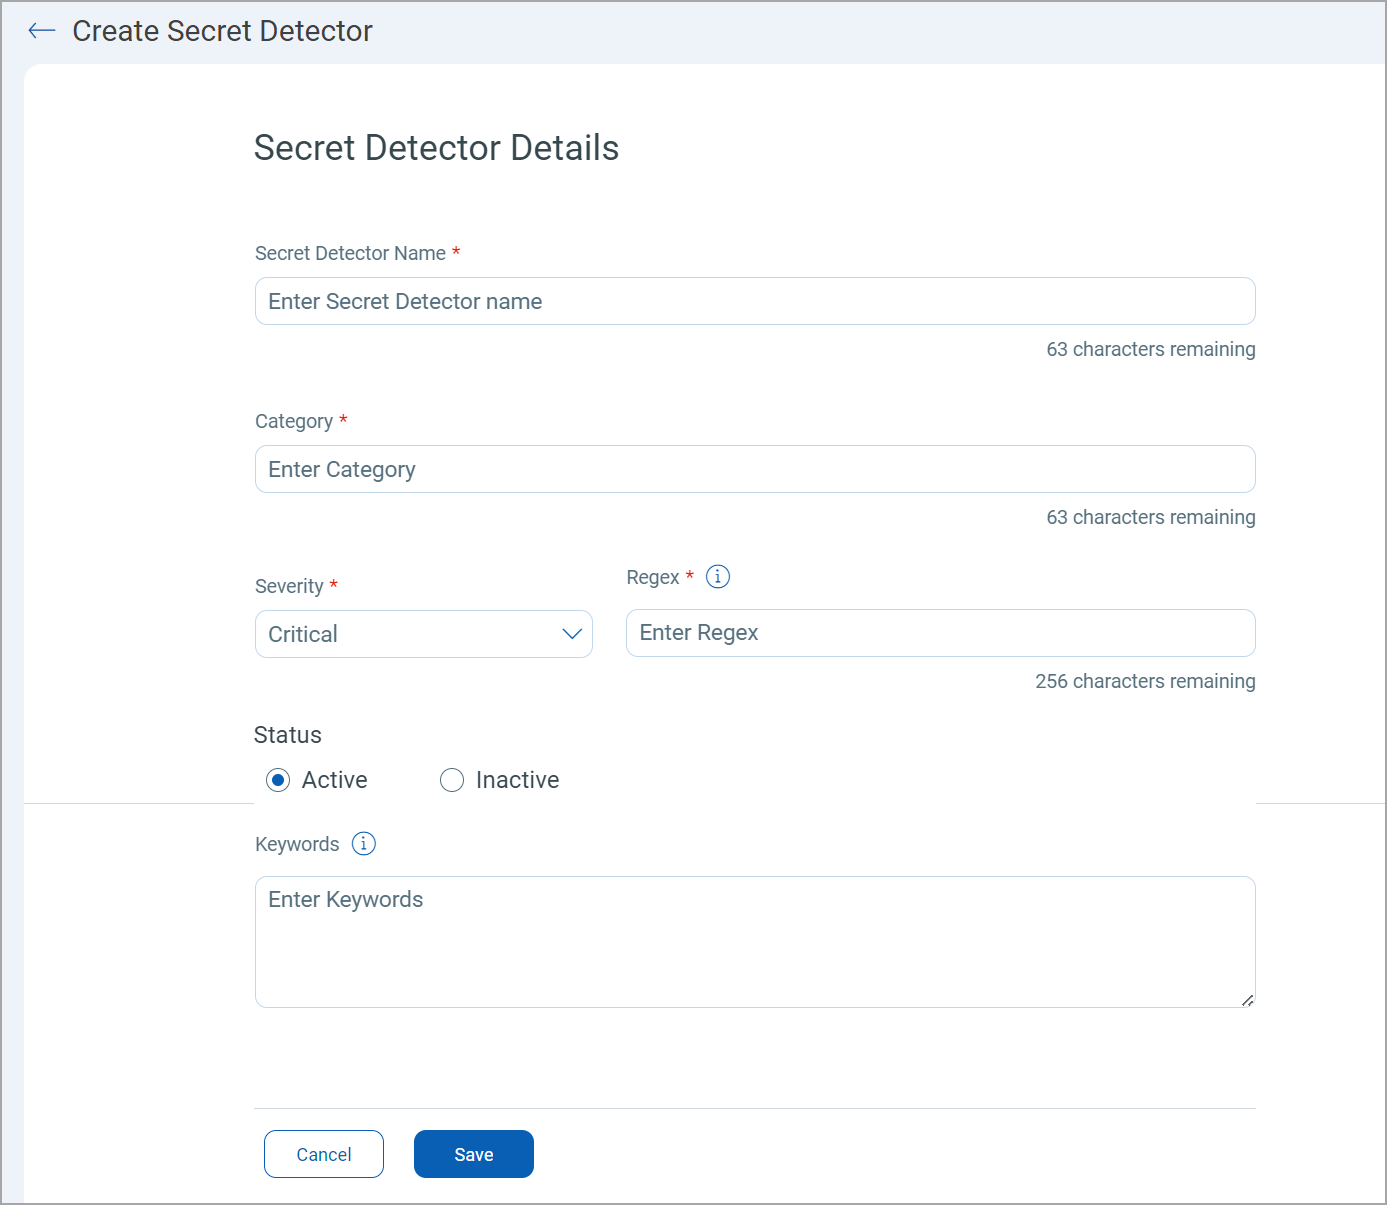
Task: Click the Enter Keywords text area
Action: [755, 942]
